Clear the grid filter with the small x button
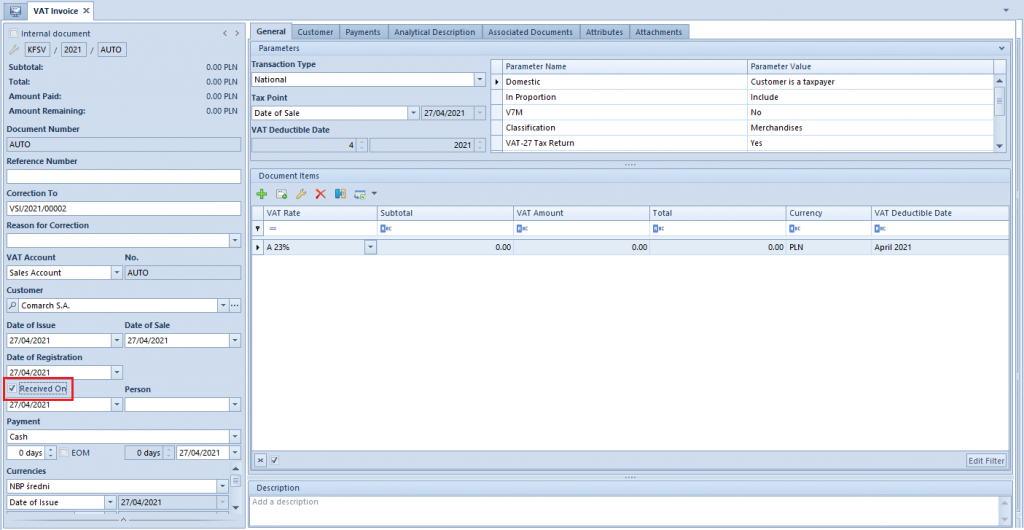This screenshot has width=1024, height=530. (261, 460)
